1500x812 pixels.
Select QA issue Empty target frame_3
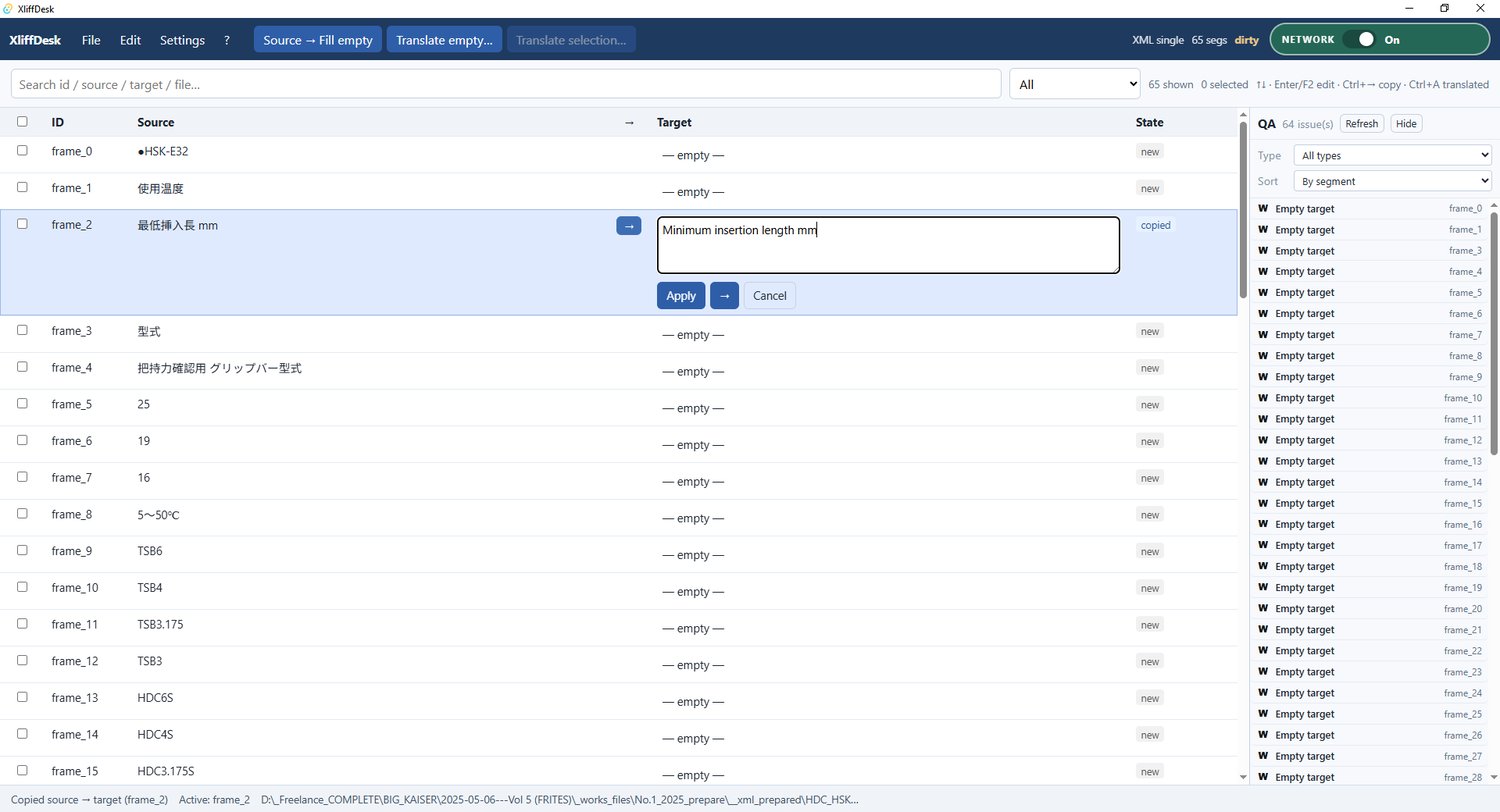1369,251
